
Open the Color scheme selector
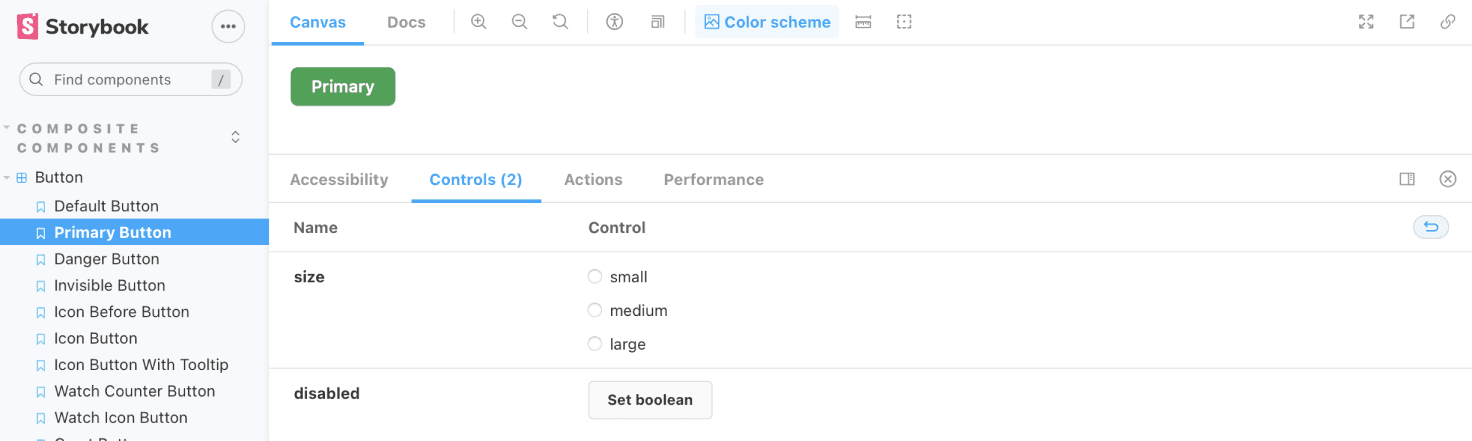point(767,22)
